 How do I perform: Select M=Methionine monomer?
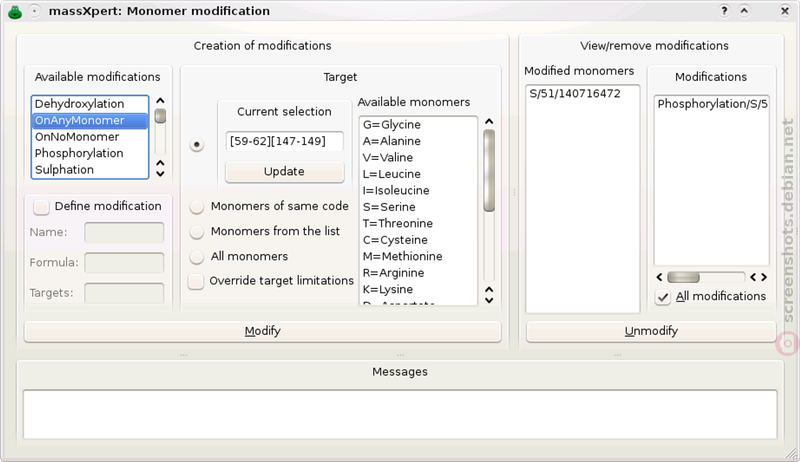(x=418, y=256)
